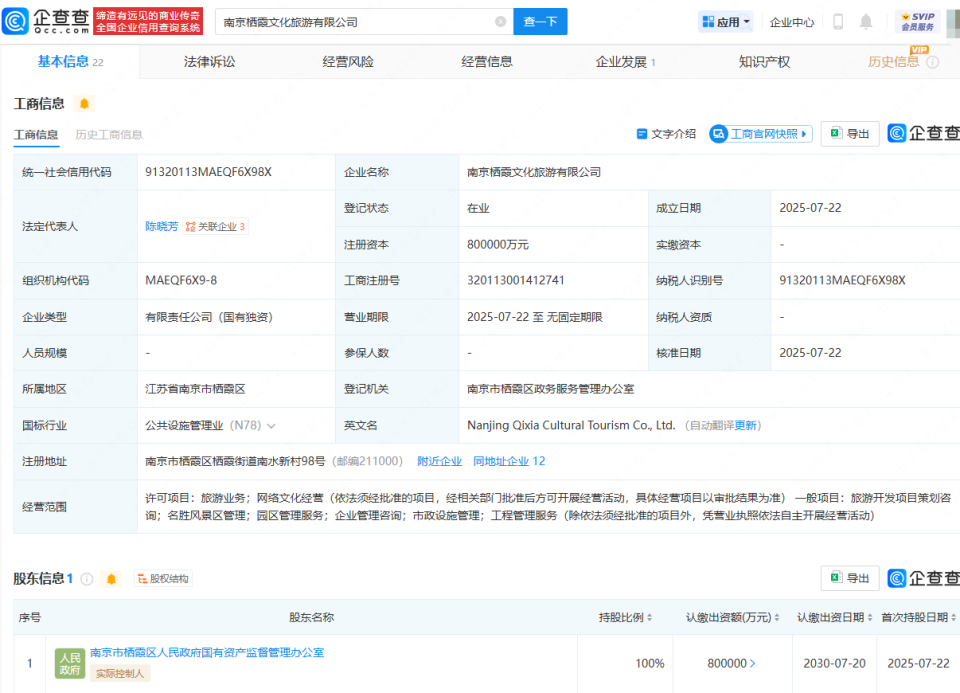Image resolution: width=960 pixels, height=693 pixels.
Task: Select the 历史工商信息 sub-tab
Action: 109,135
